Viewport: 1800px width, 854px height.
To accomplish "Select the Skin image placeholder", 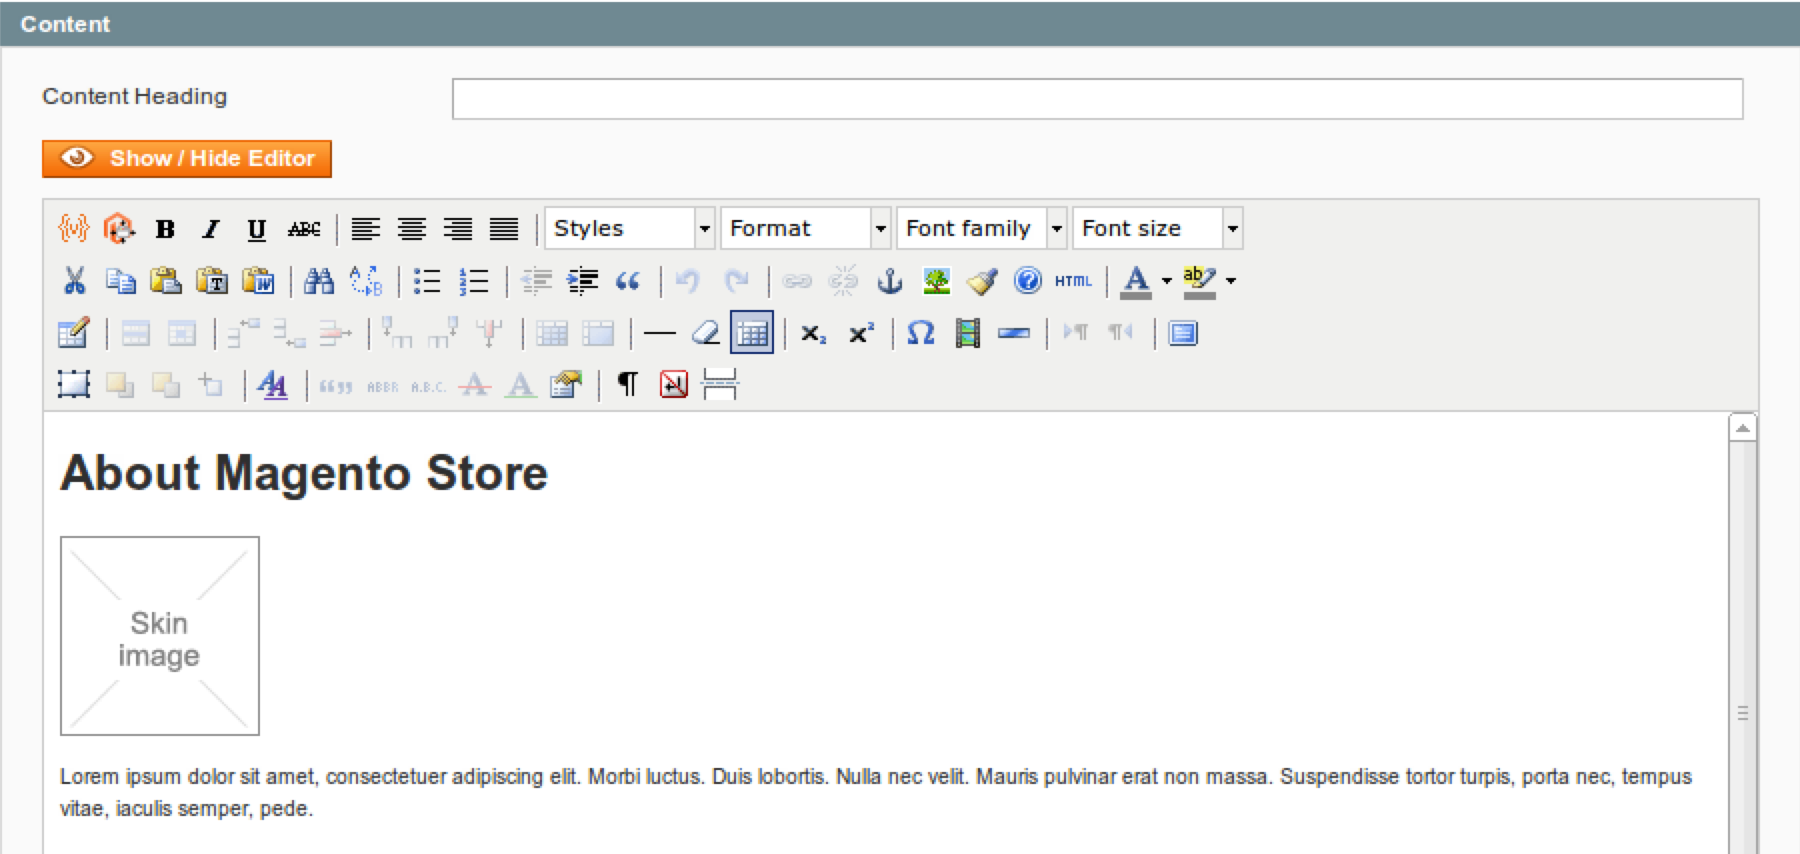I will pos(160,636).
